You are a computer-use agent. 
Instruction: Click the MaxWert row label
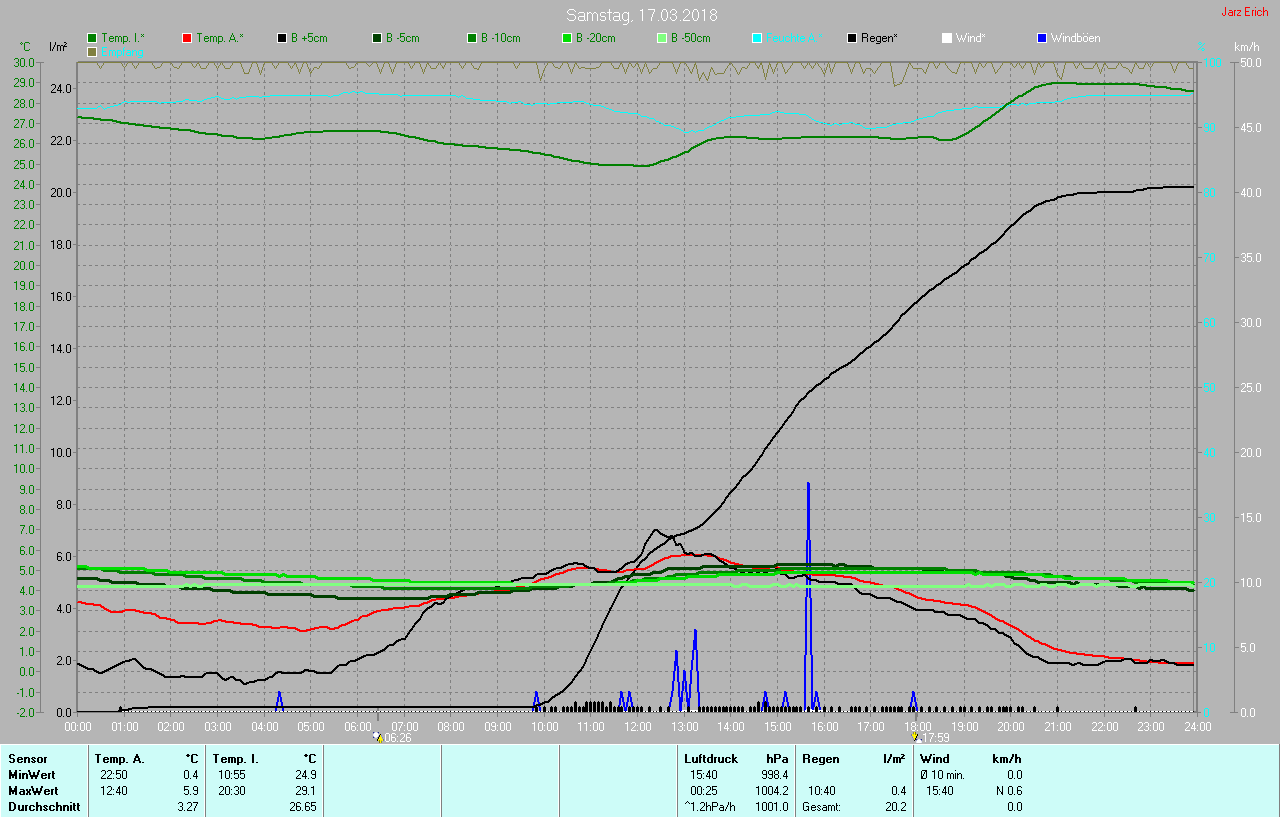click(33, 791)
